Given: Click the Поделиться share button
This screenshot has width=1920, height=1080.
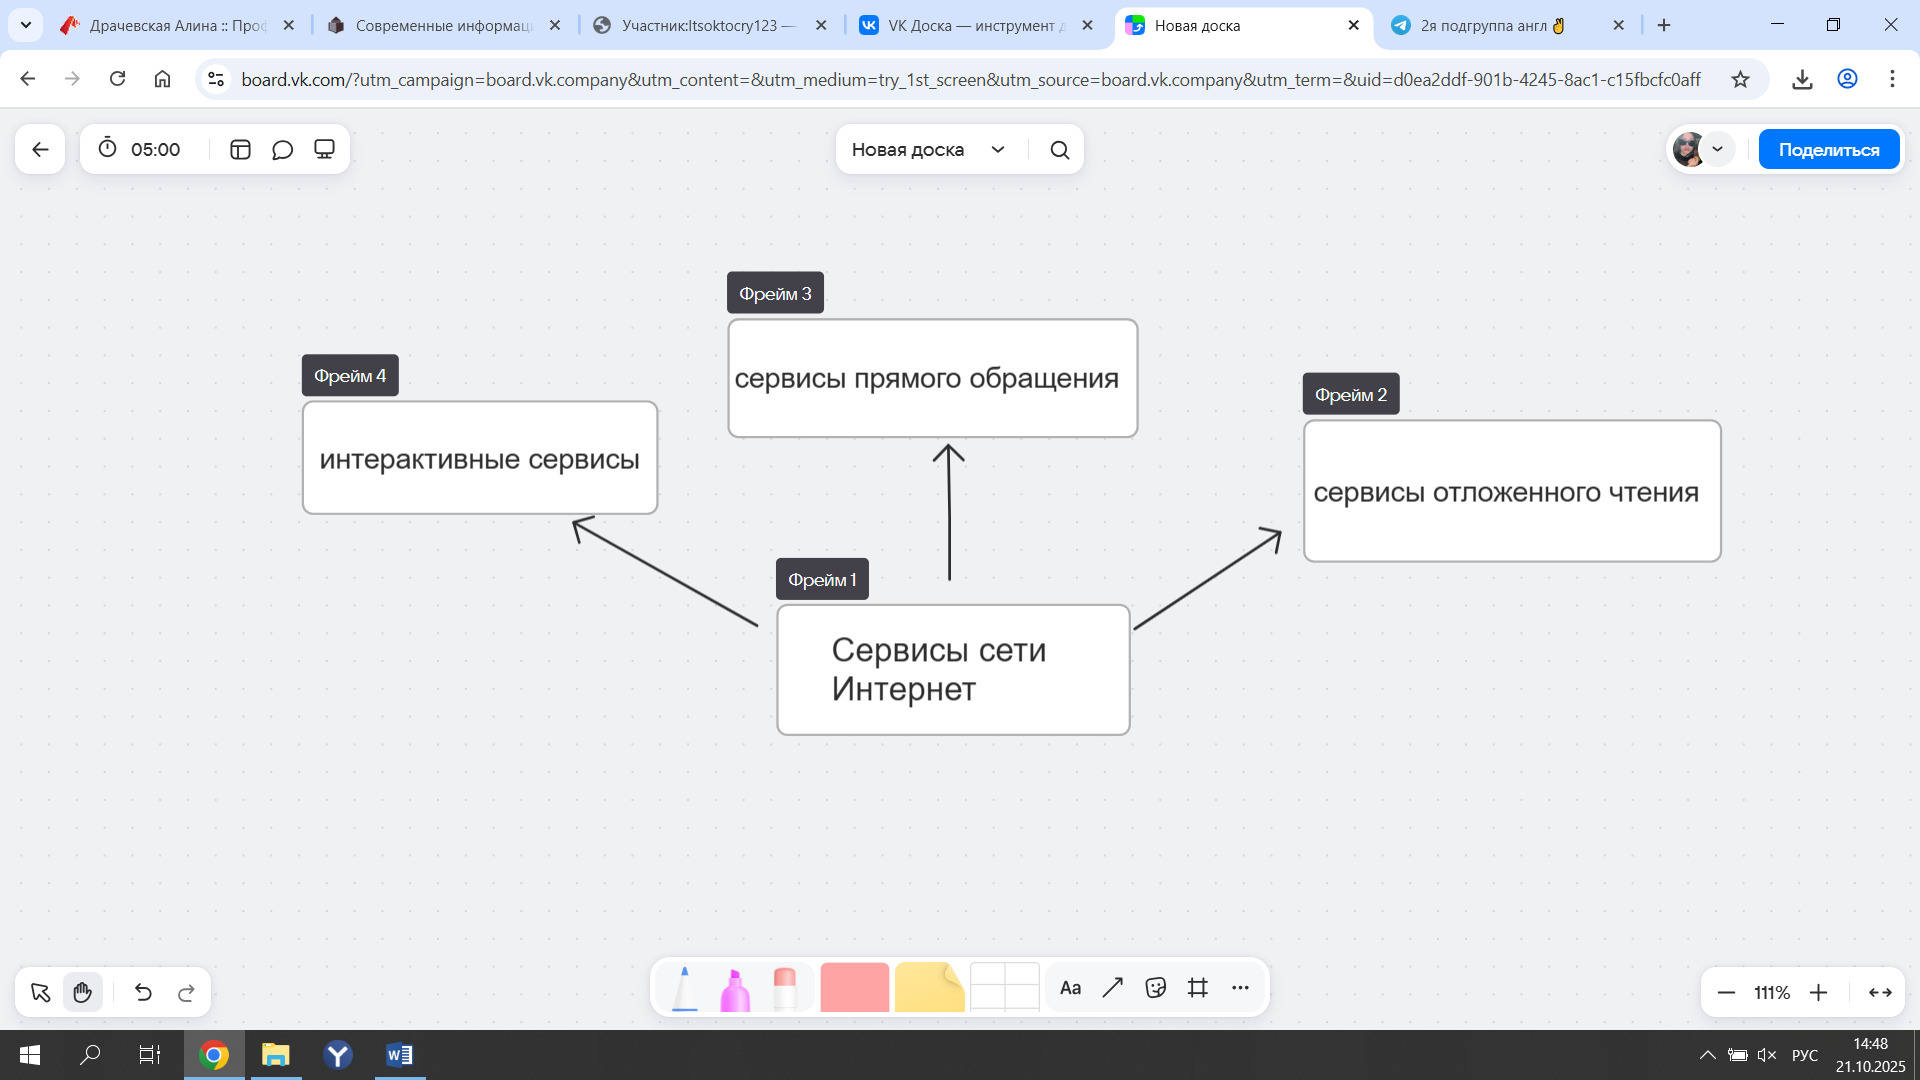Looking at the screenshot, I should tap(1828, 150).
